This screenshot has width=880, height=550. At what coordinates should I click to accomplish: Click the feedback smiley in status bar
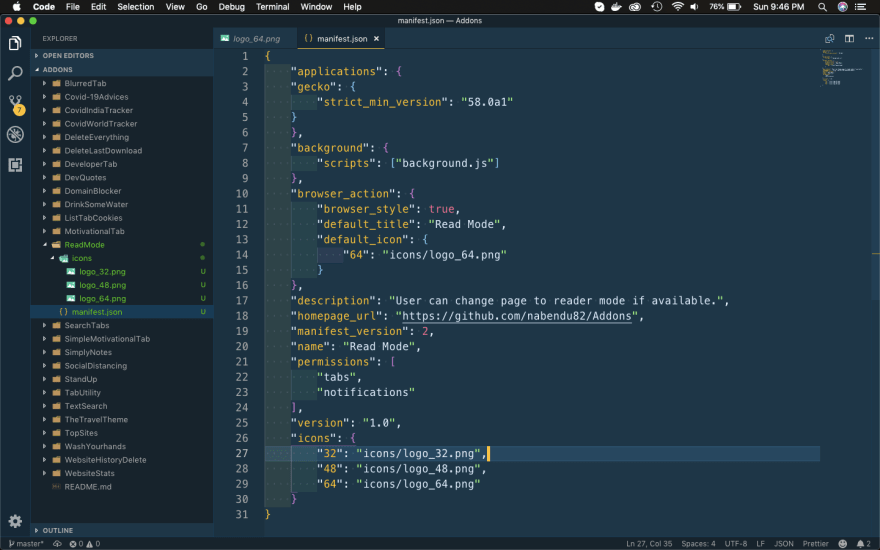pyautogui.click(x=842, y=543)
